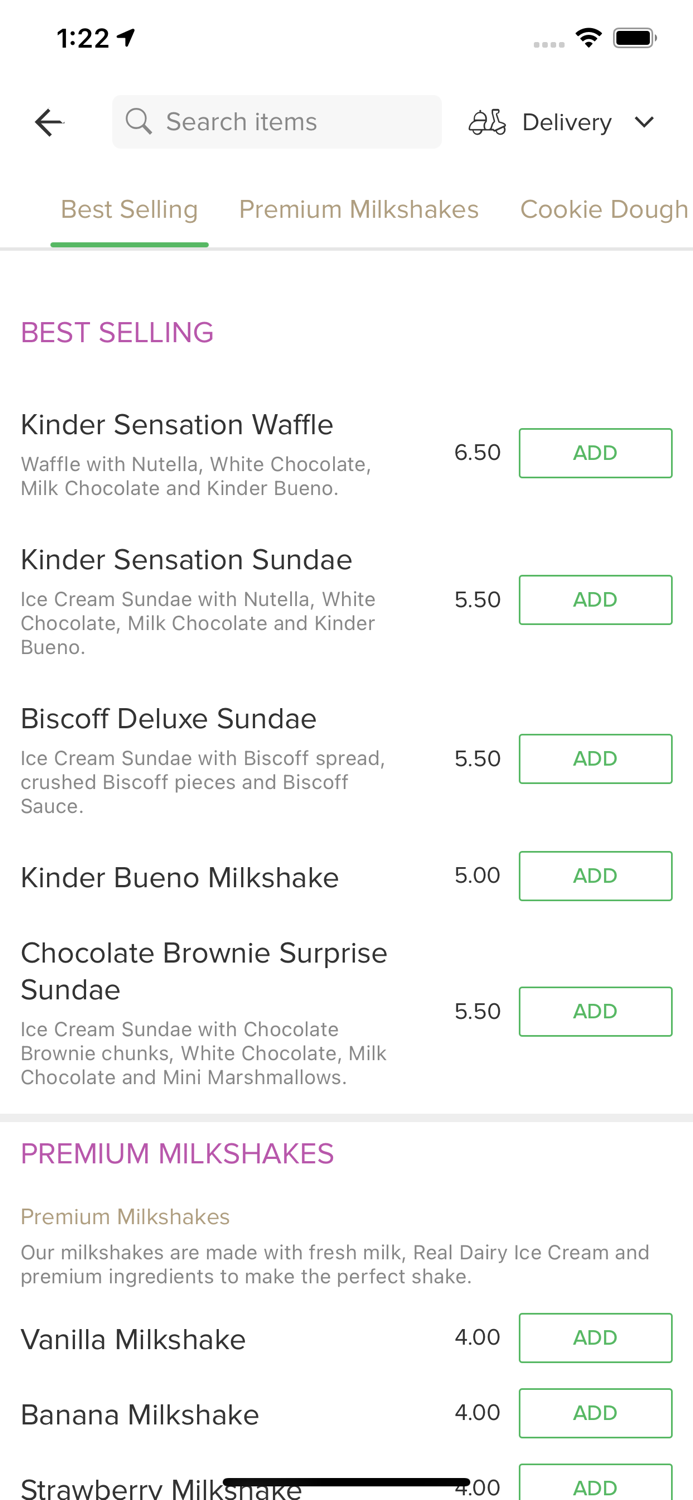Tap the back arrow to return
Viewport: 693px width, 1500px height.
tap(47, 121)
